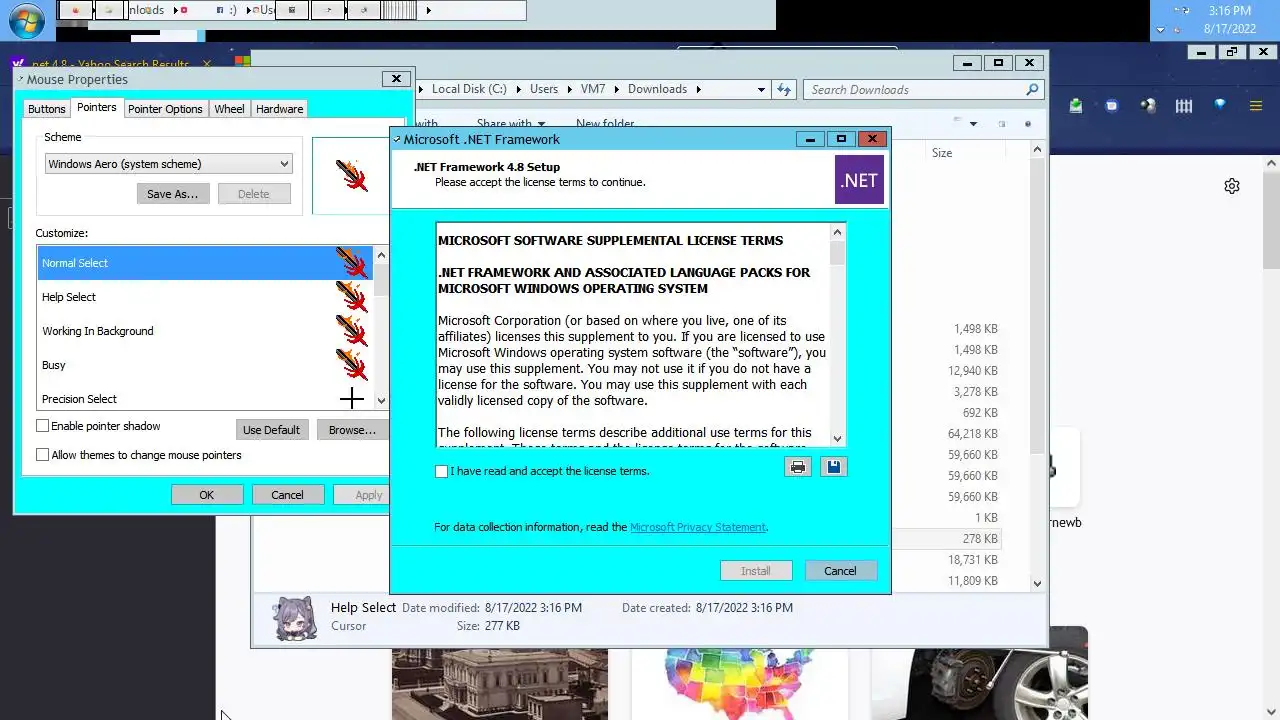Image resolution: width=1280 pixels, height=720 pixels.
Task: Switch to the Wheel tab
Action: point(229,109)
